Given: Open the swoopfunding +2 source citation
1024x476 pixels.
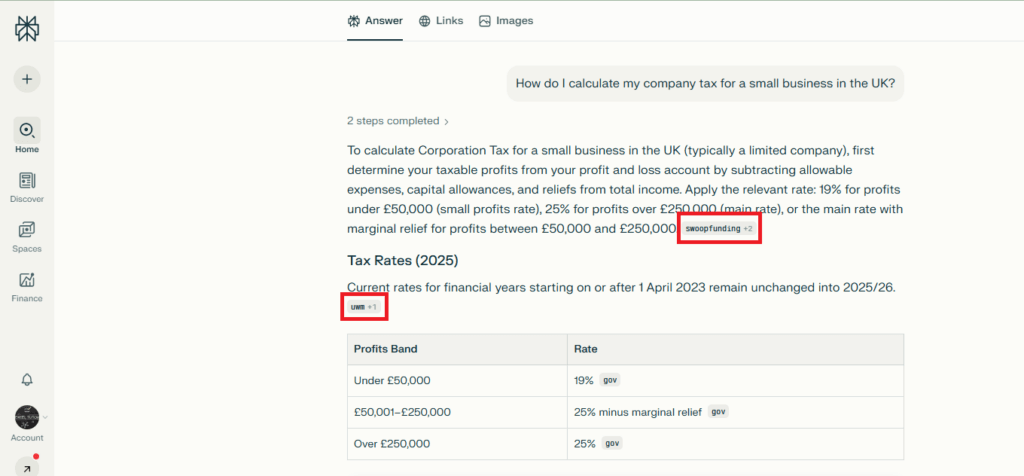Looking at the screenshot, I should pos(719,229).
